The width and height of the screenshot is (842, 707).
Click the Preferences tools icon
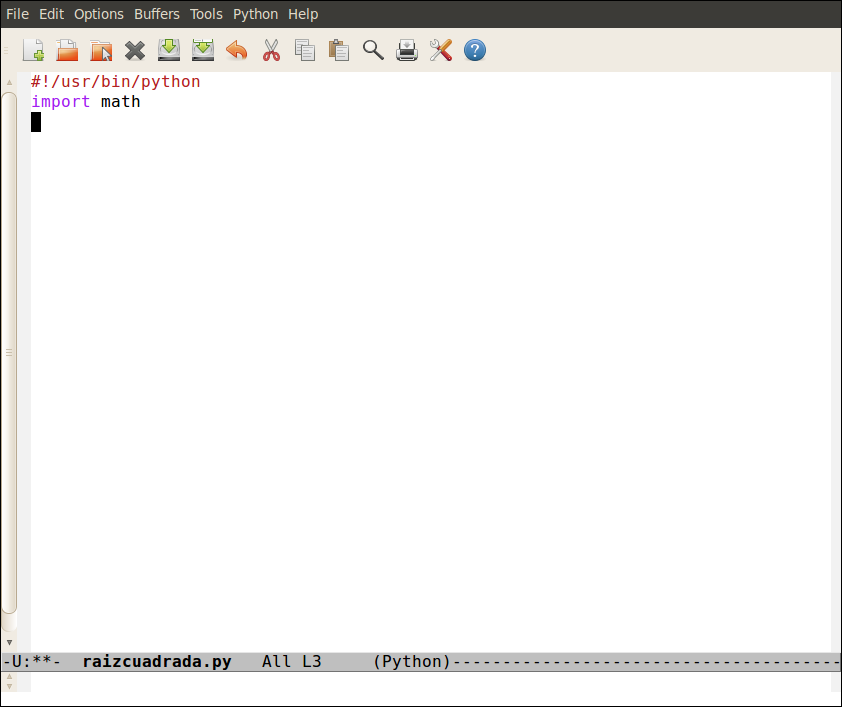[441, 50]
